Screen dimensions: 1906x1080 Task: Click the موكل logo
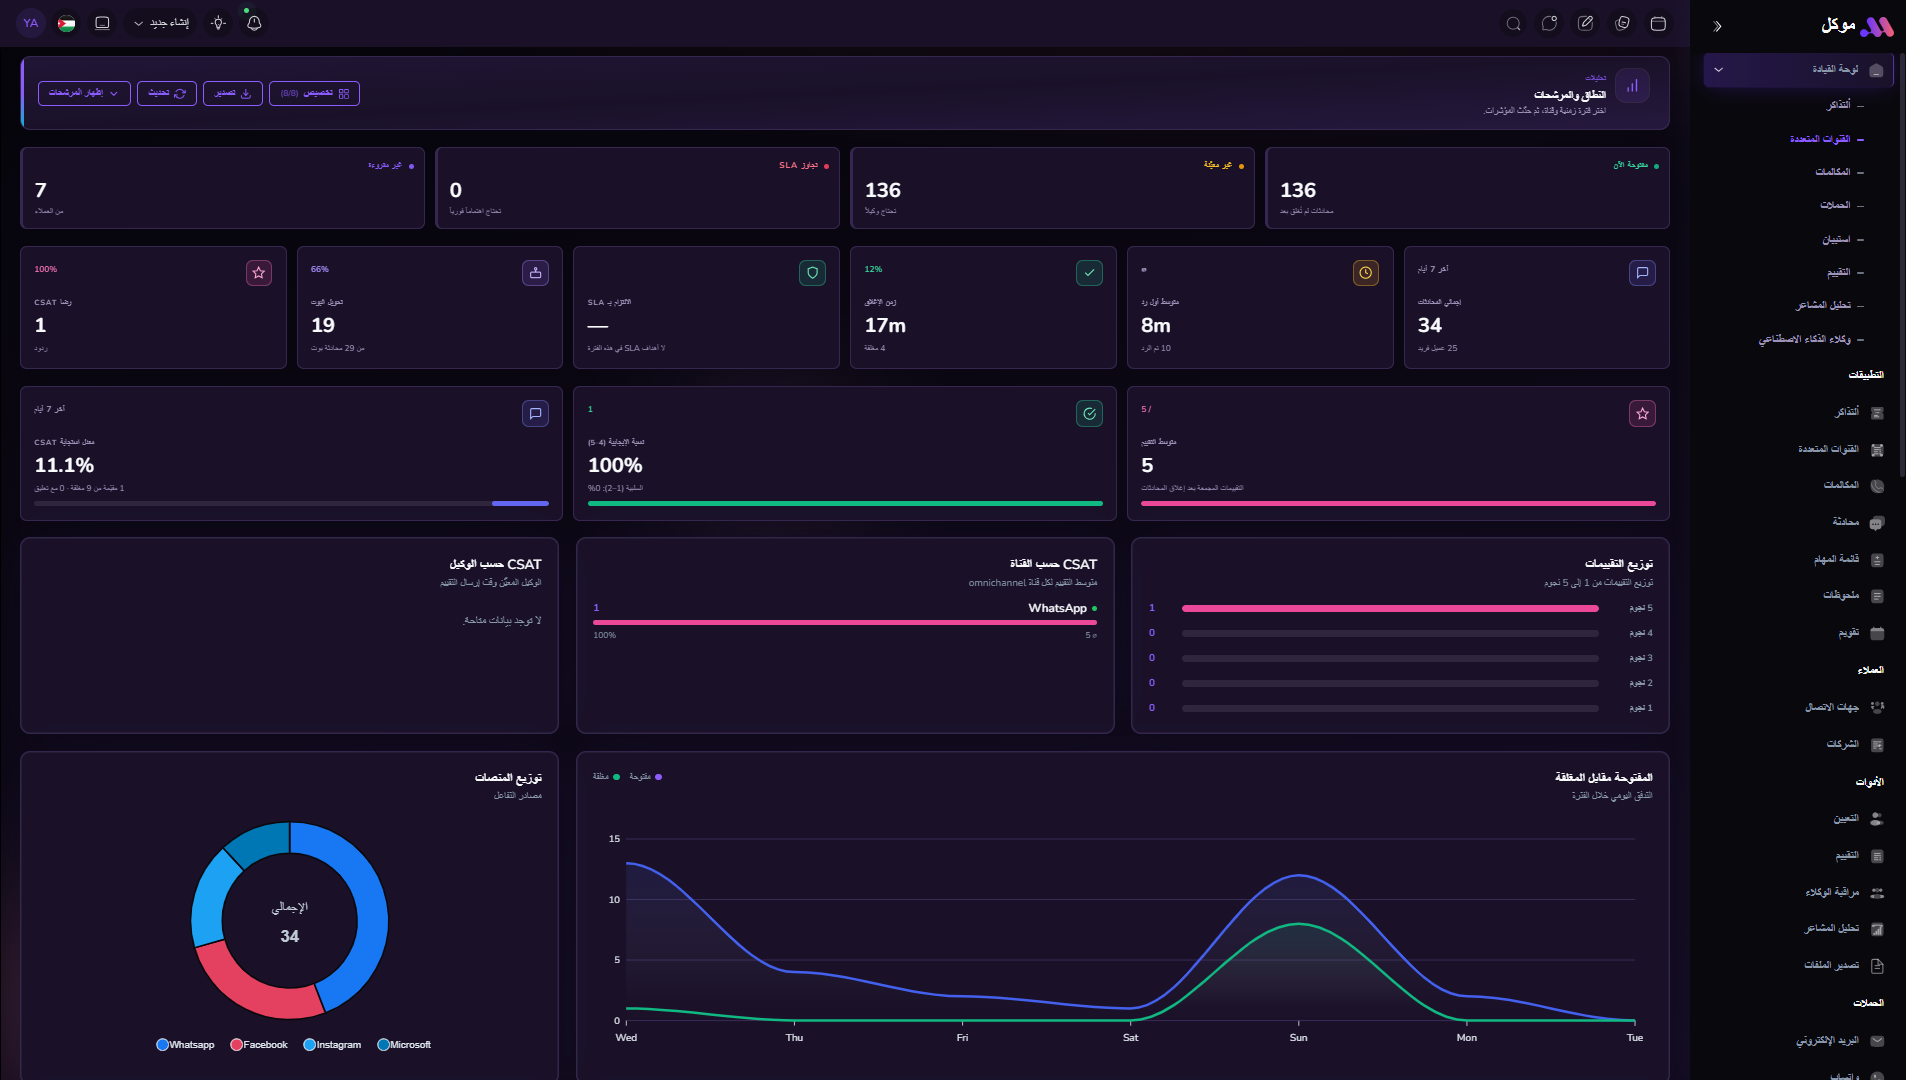click(1857, 26)
